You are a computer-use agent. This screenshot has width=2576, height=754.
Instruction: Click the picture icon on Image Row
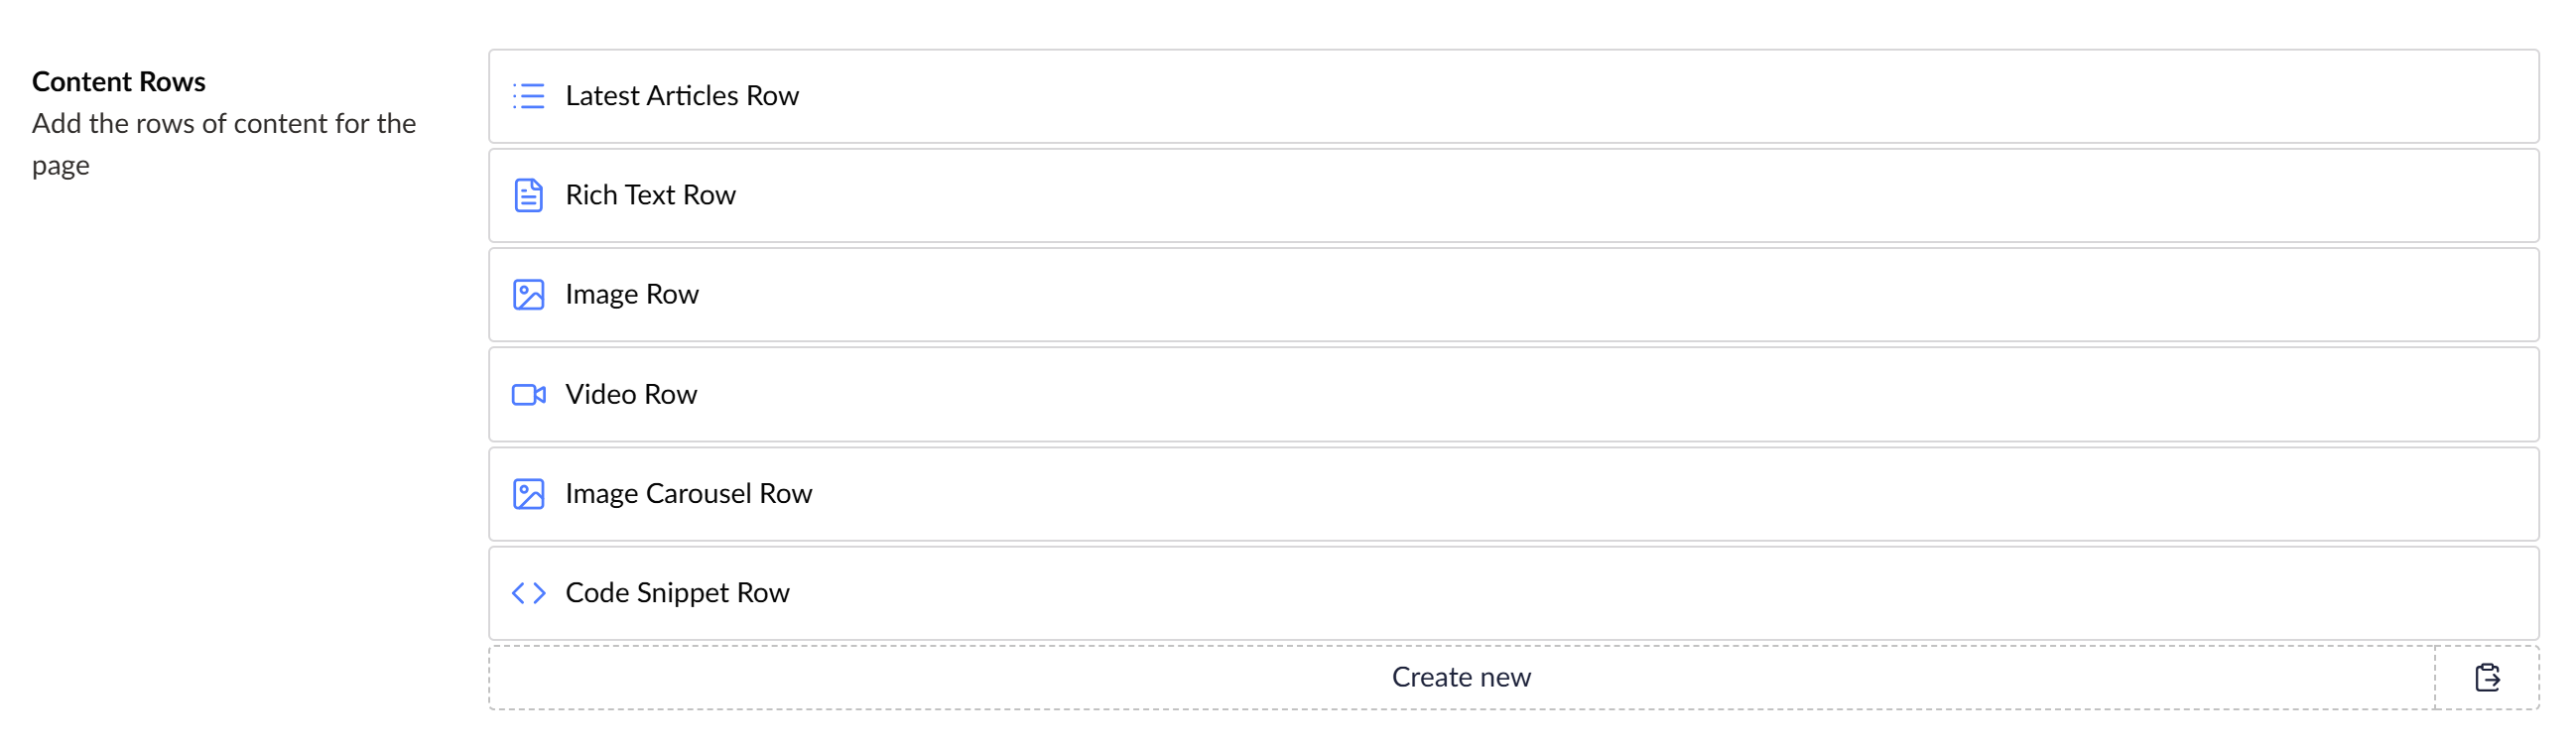[x=528, y=295]
